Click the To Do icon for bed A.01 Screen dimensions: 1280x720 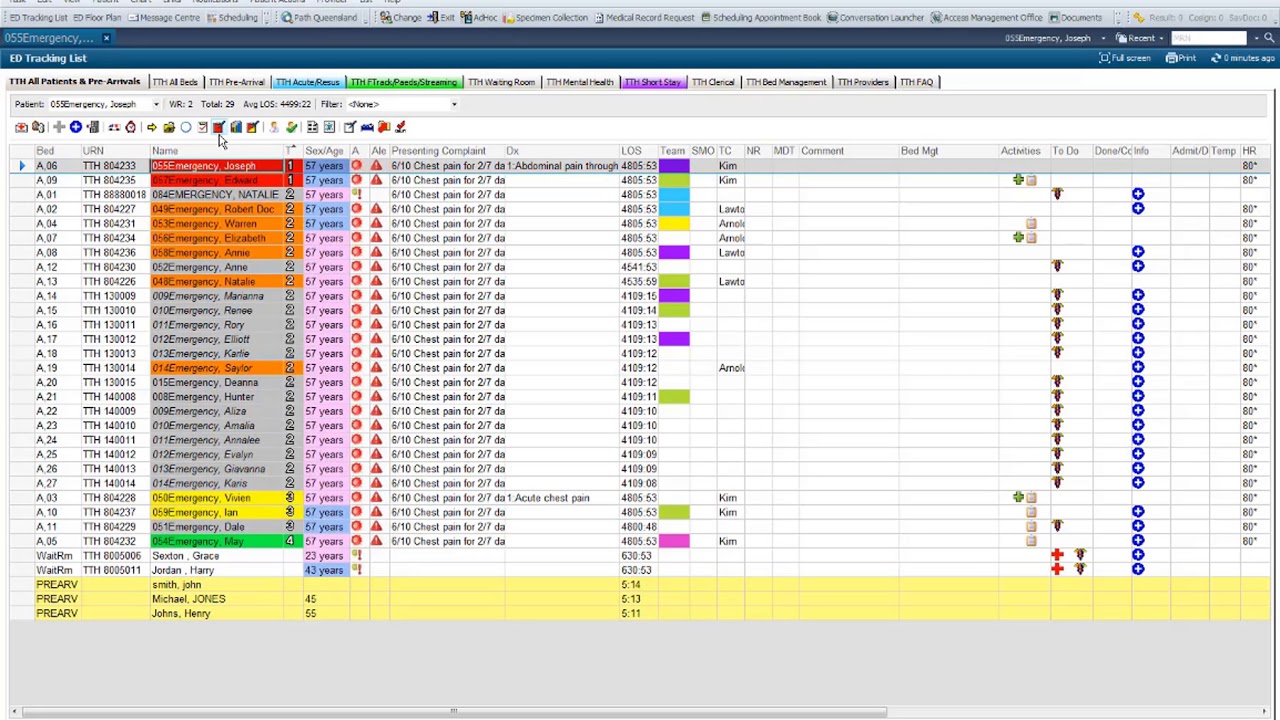point(1057,195)
